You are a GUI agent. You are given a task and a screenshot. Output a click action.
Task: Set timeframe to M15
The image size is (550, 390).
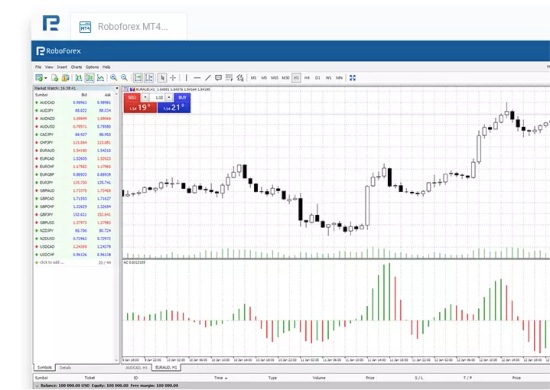coord(274,78)
